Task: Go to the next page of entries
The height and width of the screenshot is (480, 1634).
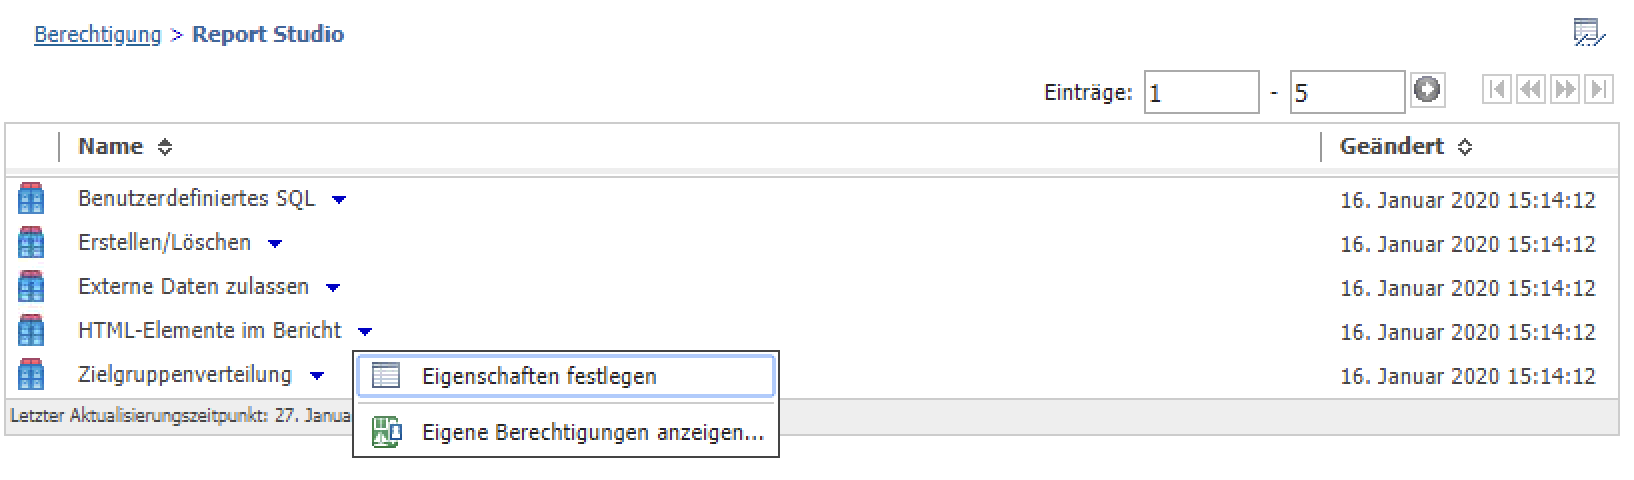Action: 1565,90
